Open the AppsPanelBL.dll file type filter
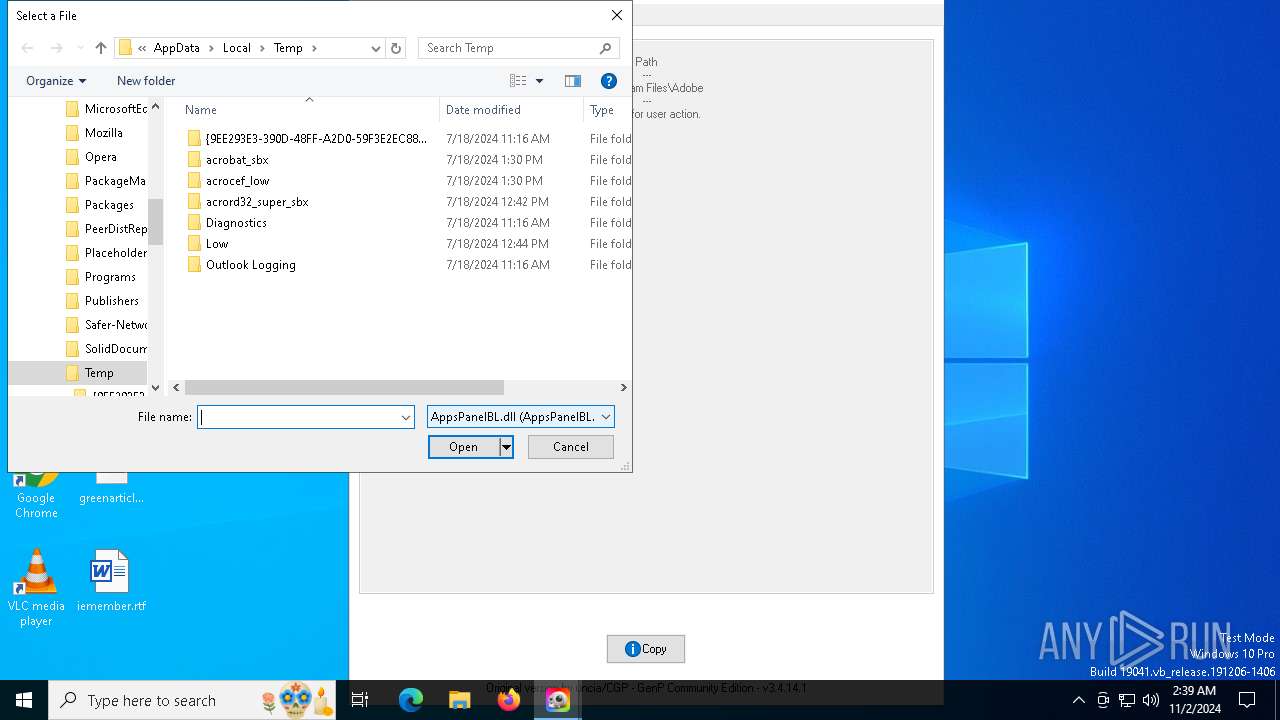The image size is (1280, 720). coord(520,417)
